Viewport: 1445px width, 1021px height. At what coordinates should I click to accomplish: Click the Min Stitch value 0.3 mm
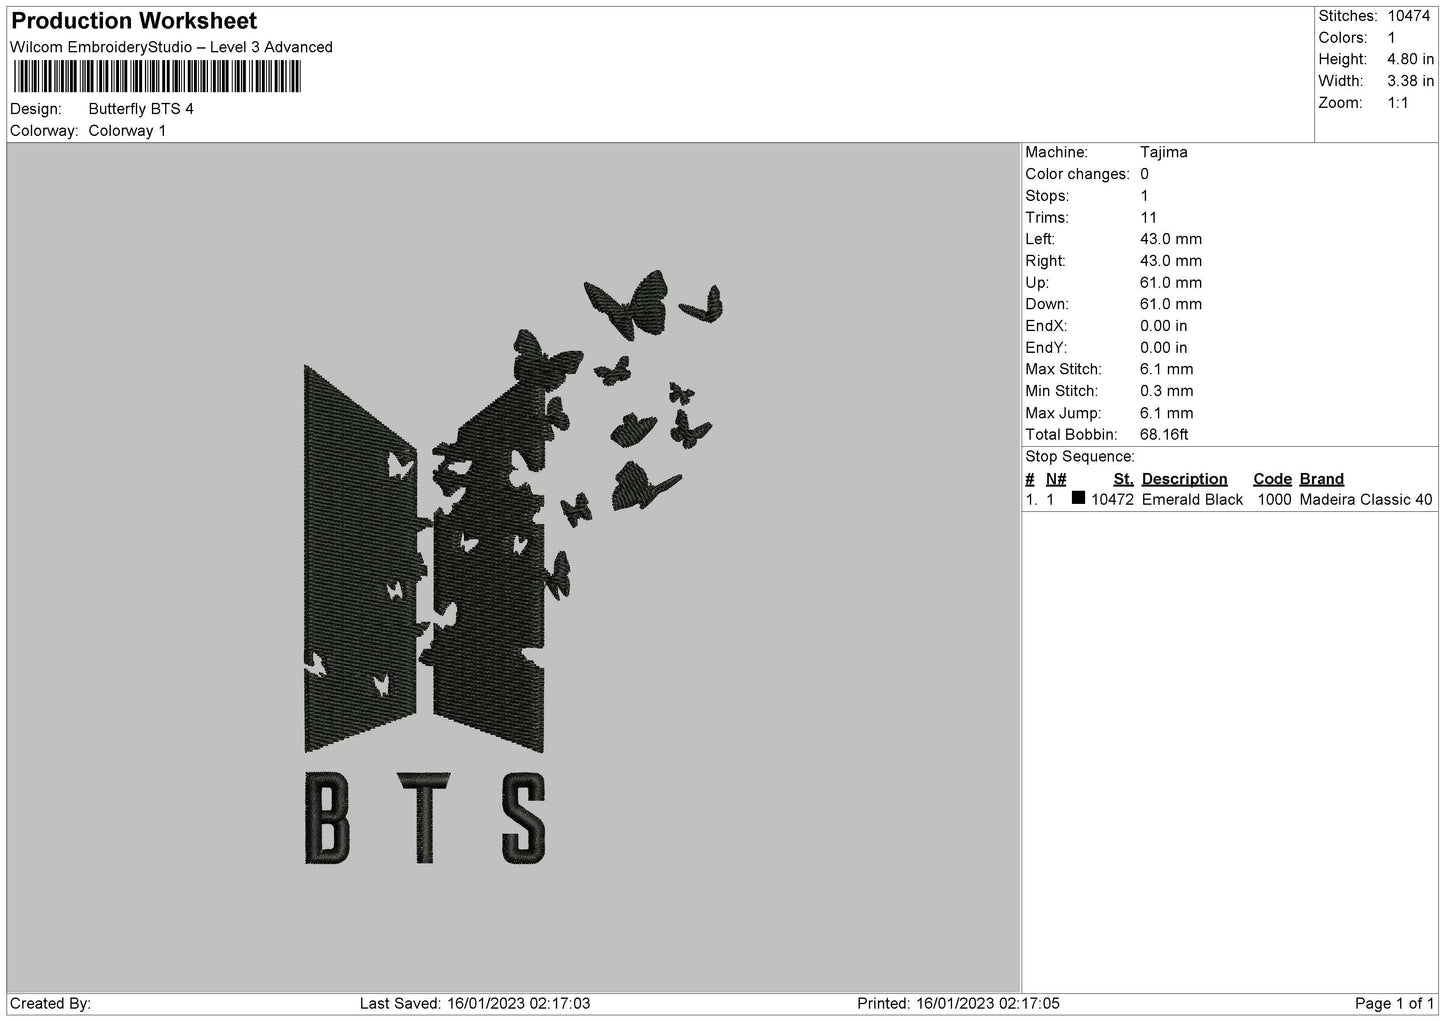coord(1167,391)
